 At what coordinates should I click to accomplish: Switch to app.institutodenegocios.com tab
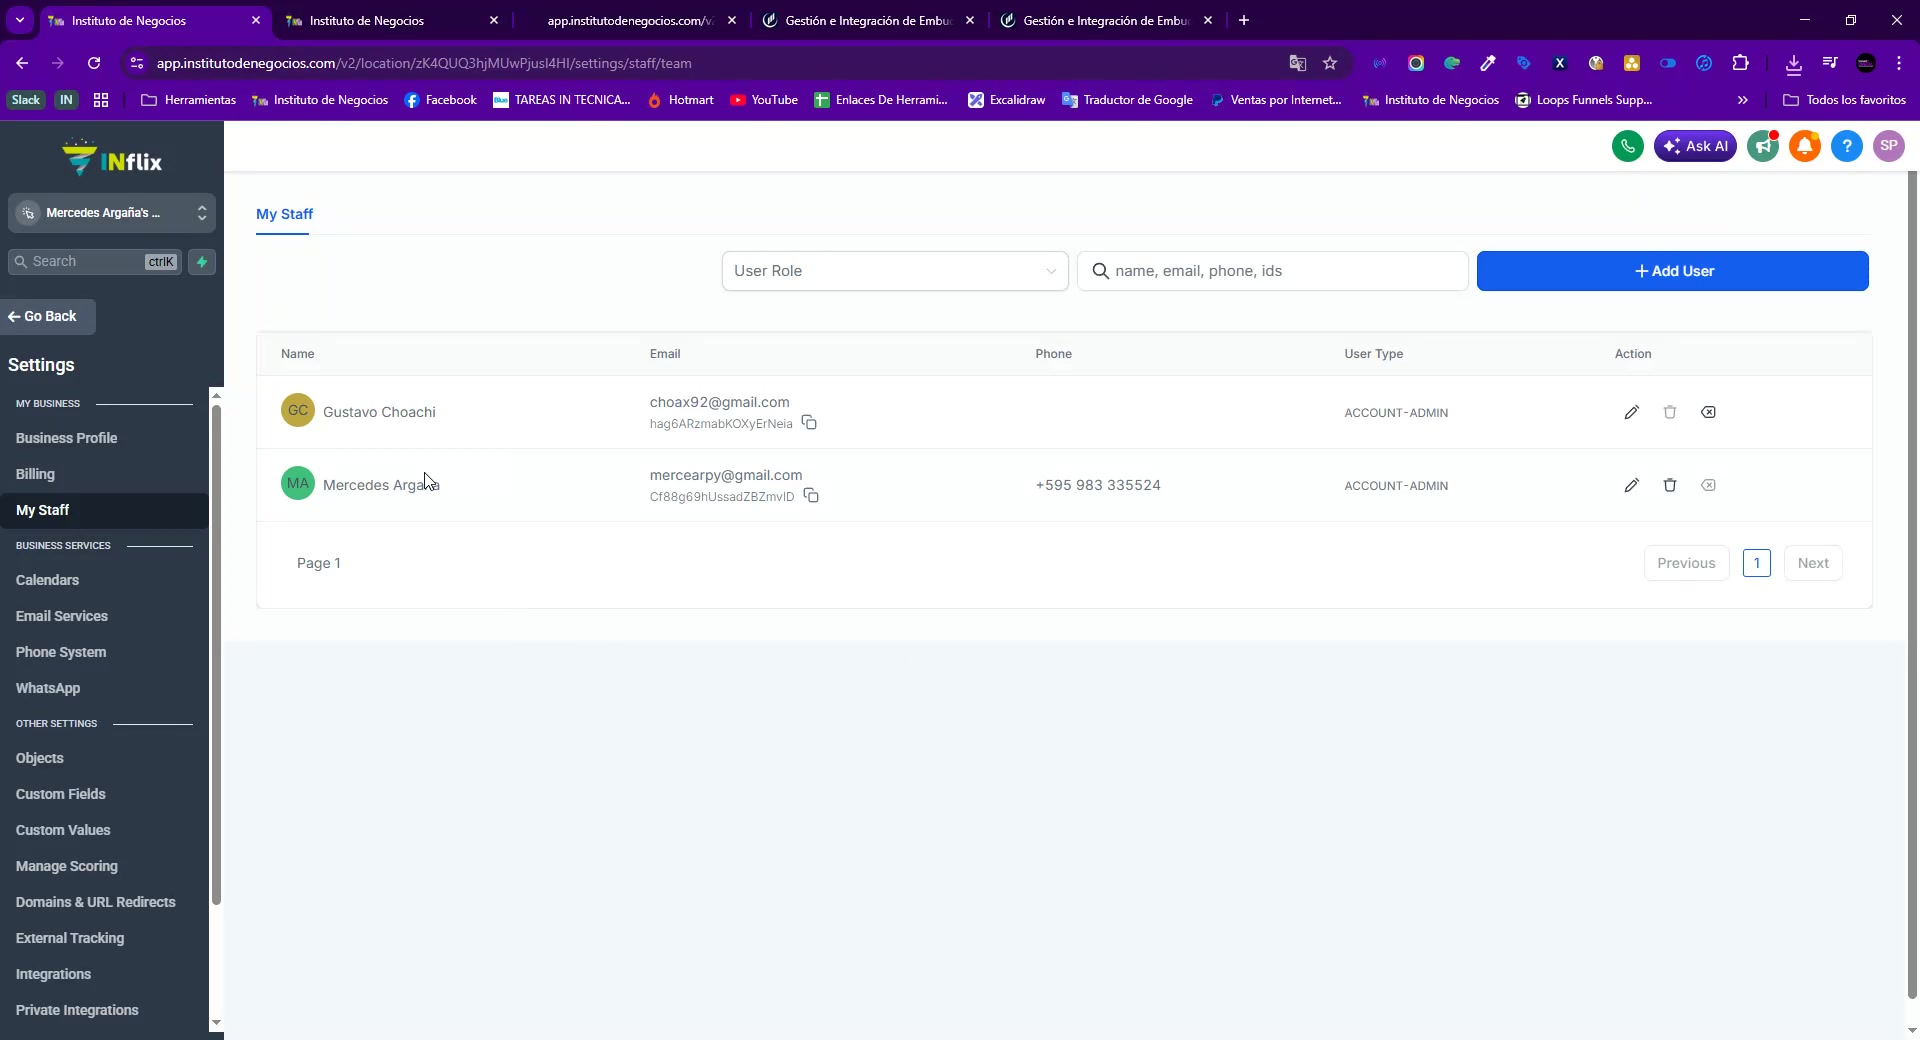pyautogui.click(x=630, y=20)
